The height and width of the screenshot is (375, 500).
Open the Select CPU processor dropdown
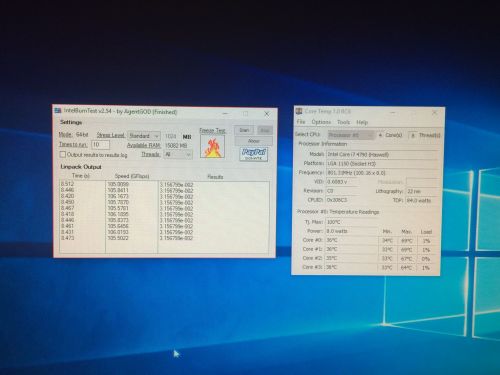(351, 135)
